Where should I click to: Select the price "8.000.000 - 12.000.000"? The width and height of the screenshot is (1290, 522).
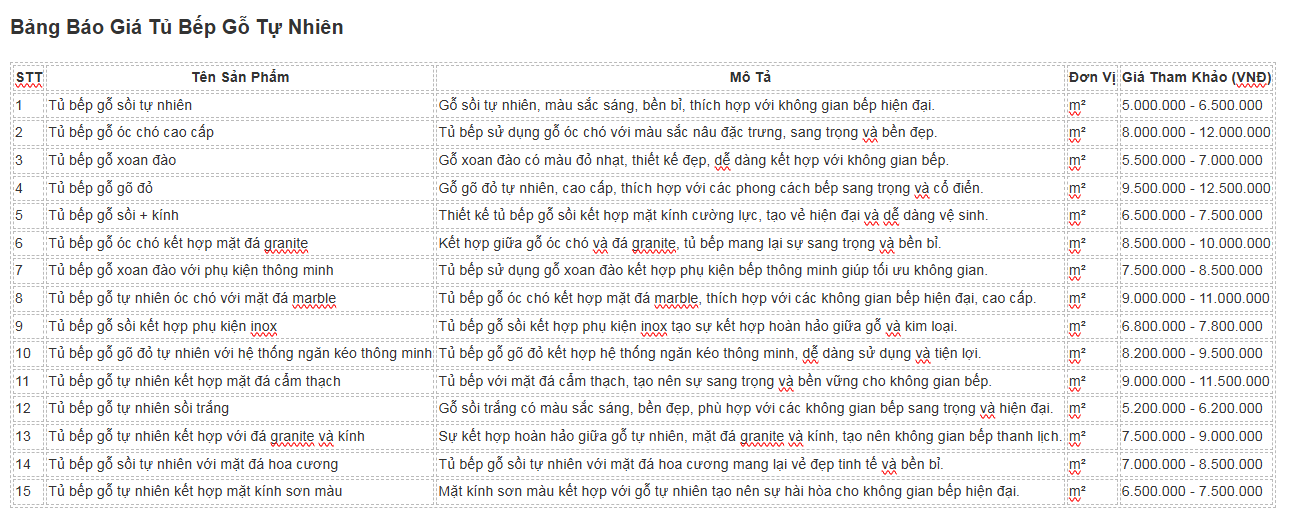pyautogui.click(x=1196, y=132)
